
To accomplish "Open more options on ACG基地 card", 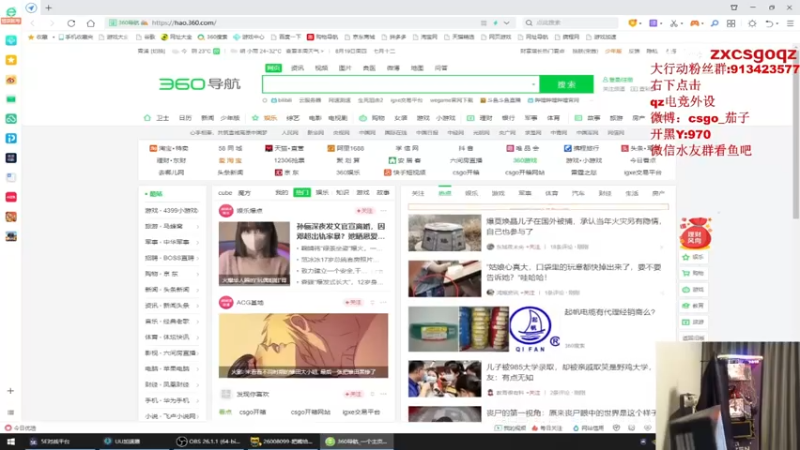I will pos(384,303).
